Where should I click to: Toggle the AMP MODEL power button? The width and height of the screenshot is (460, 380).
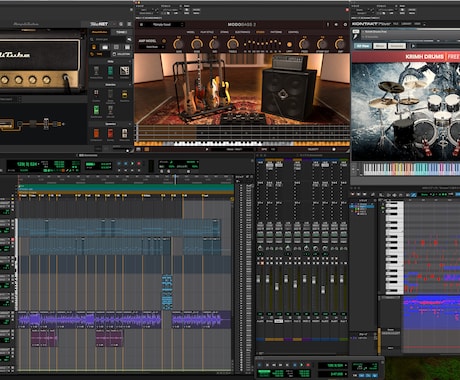coord(164,41)
